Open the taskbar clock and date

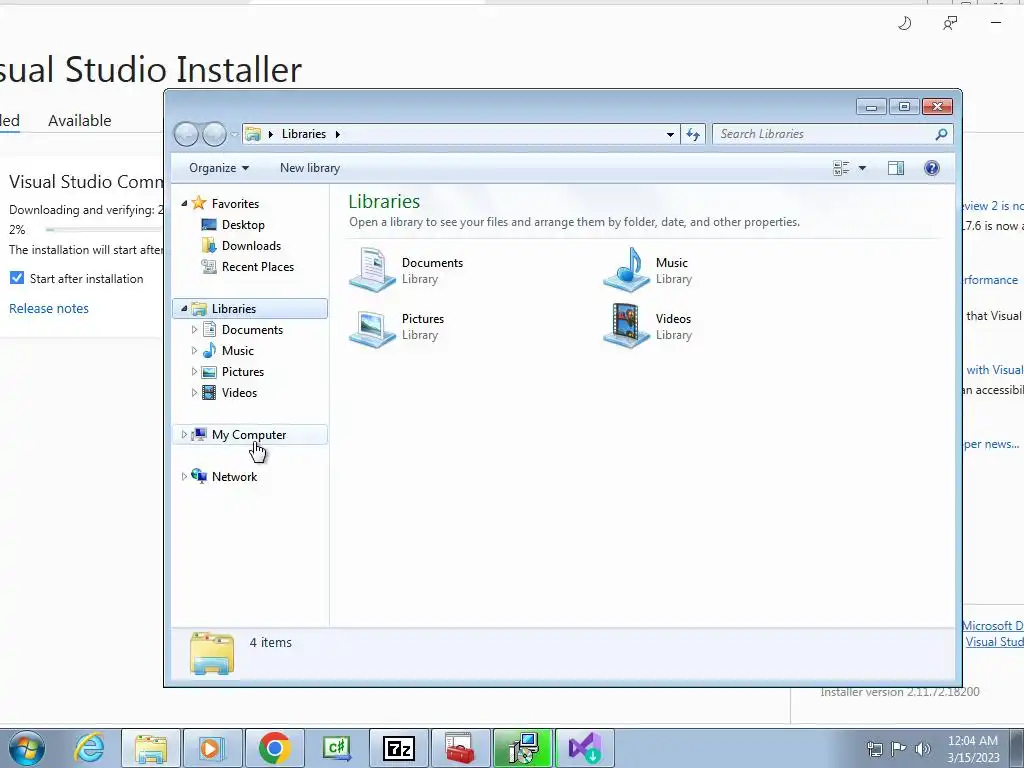[973, 749]
